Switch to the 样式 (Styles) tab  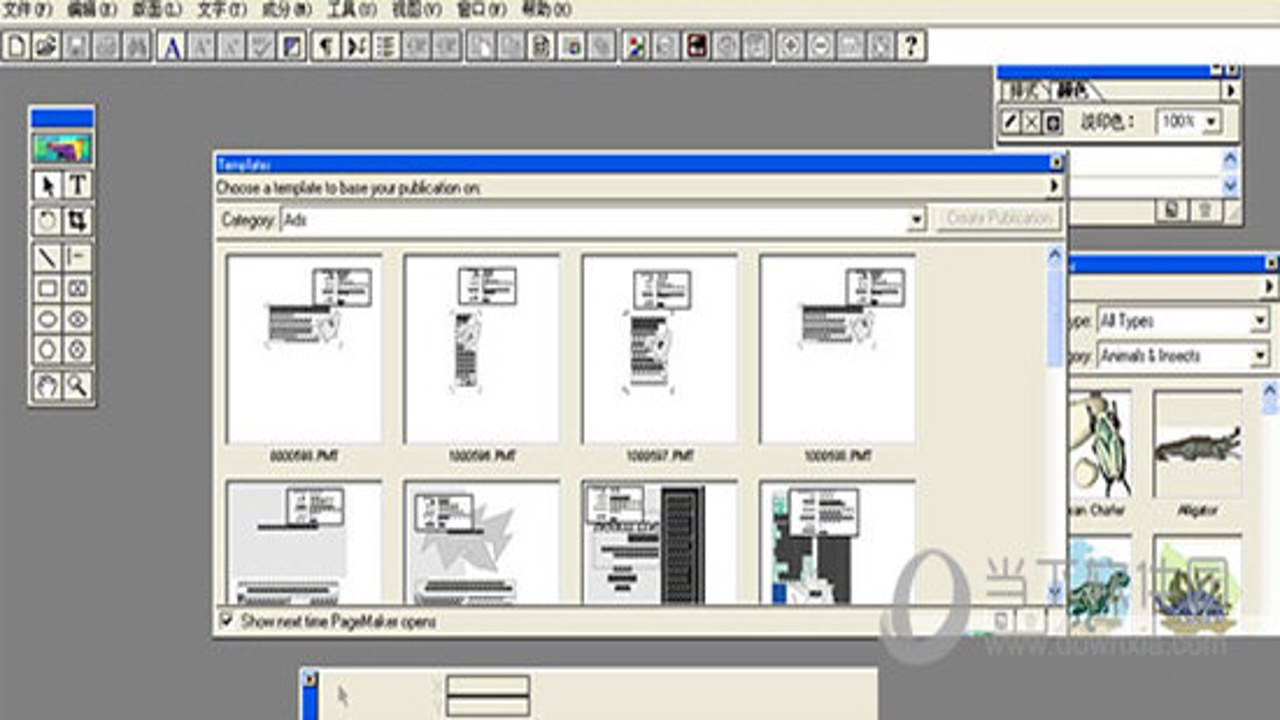click(x=1025, y=91)
